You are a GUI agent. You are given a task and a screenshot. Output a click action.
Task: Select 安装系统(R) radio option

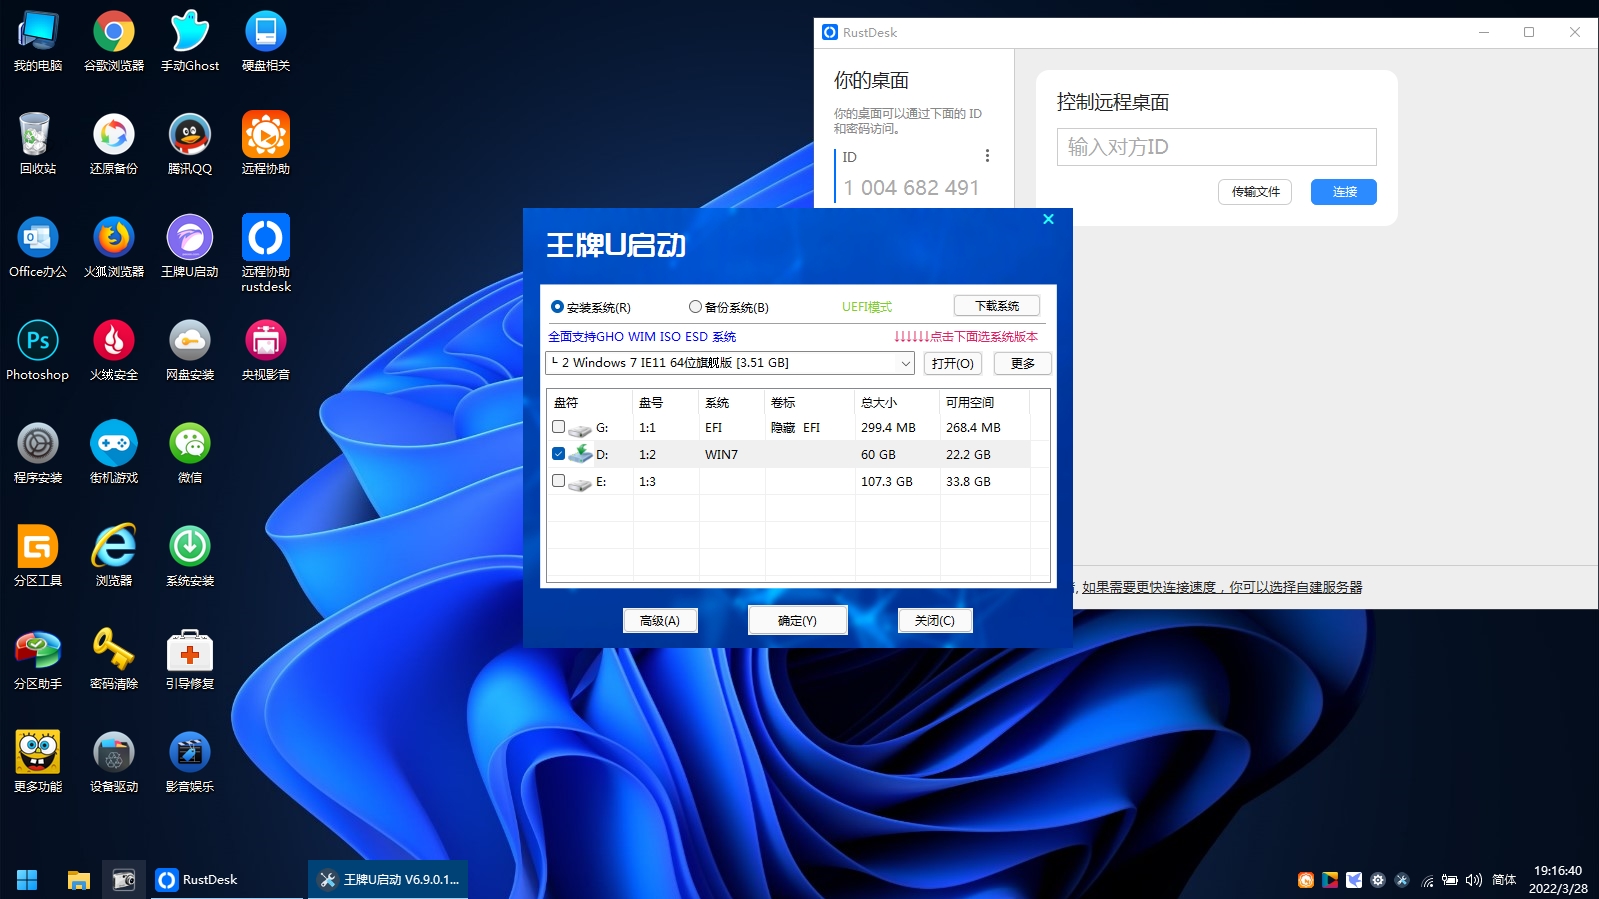click(x=591, y=307)
